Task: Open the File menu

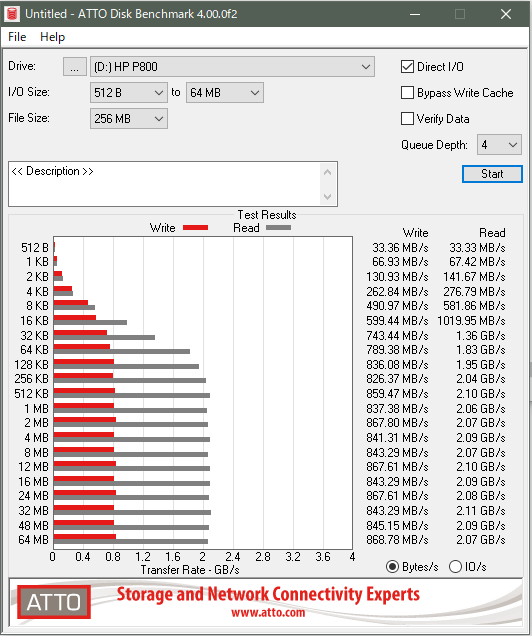Action: click(x=17, y=37)
